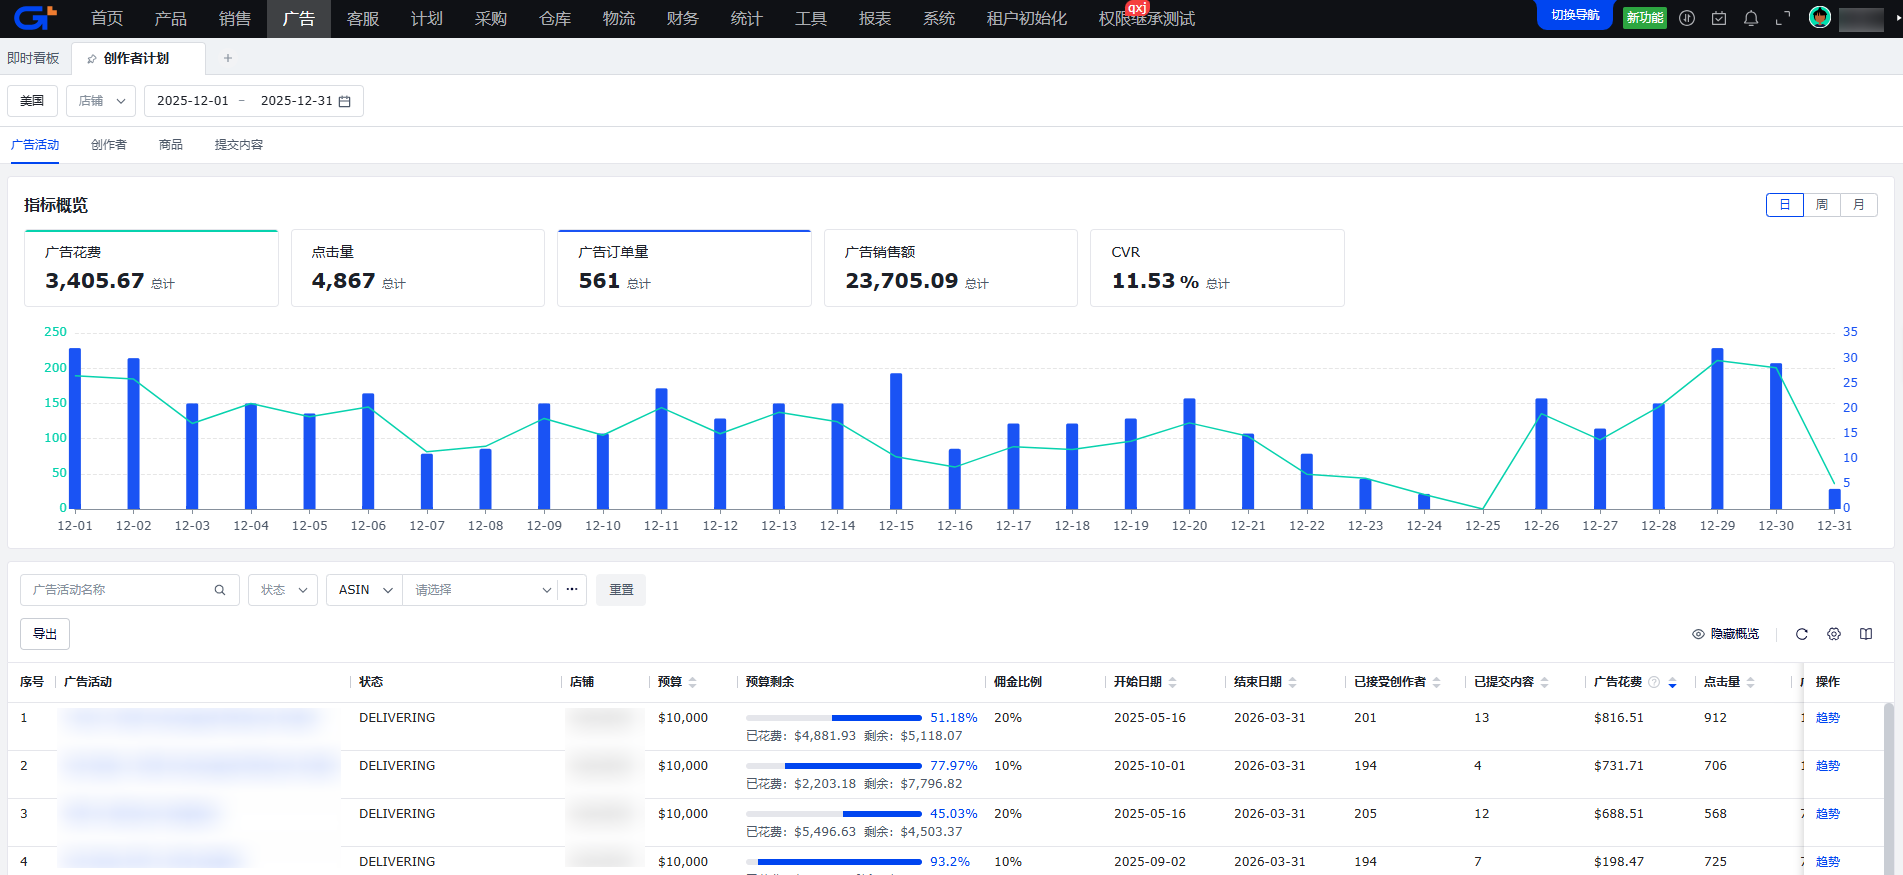Open the 店铺 store dropdown

click(101, 101)
